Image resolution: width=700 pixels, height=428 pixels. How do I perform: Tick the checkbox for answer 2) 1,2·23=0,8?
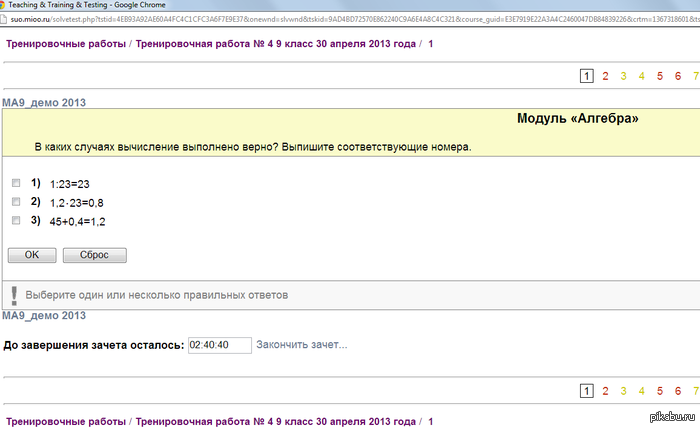pos(15,202)
